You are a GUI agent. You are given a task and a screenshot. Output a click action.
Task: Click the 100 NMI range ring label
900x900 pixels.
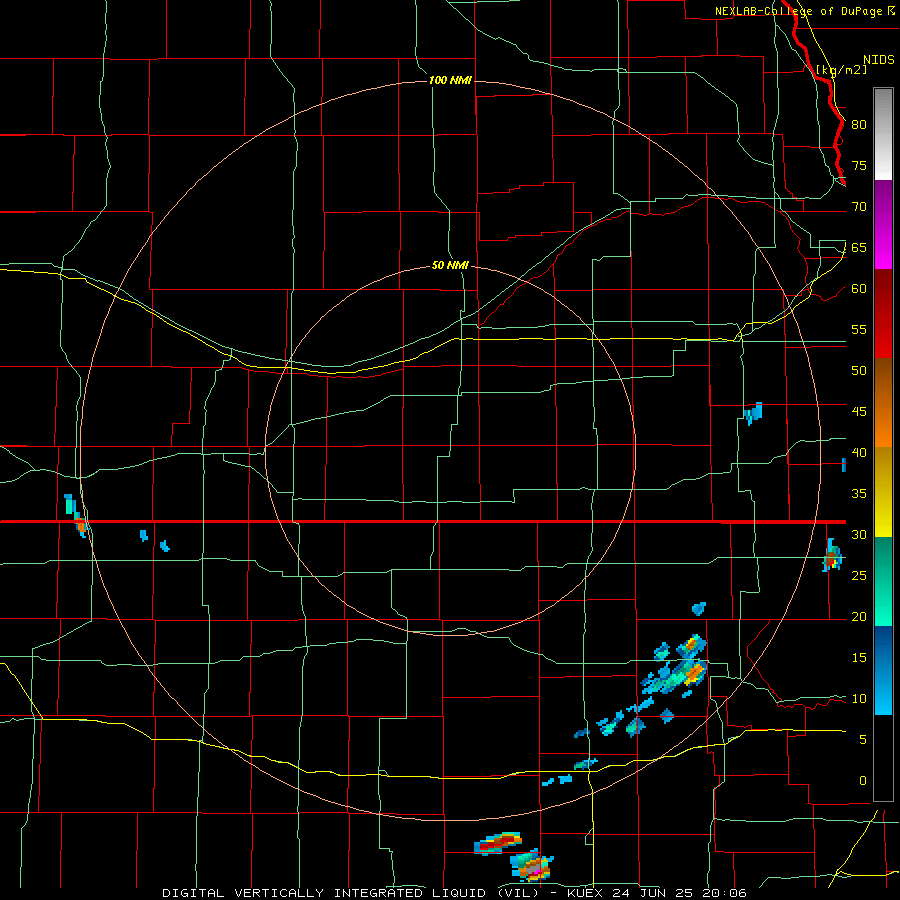click(x=450, y=80)
